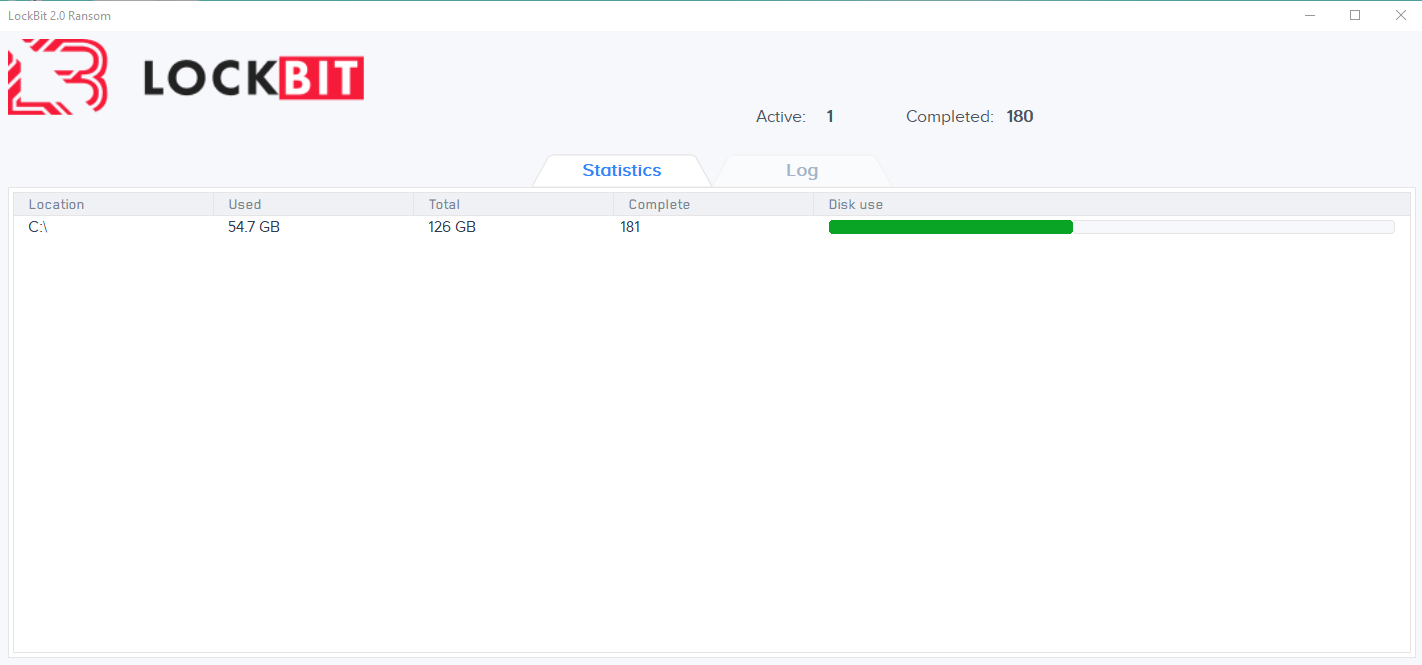Click the LockBit logo emblem icon
1422x665 pixels.
coord(58,76)
